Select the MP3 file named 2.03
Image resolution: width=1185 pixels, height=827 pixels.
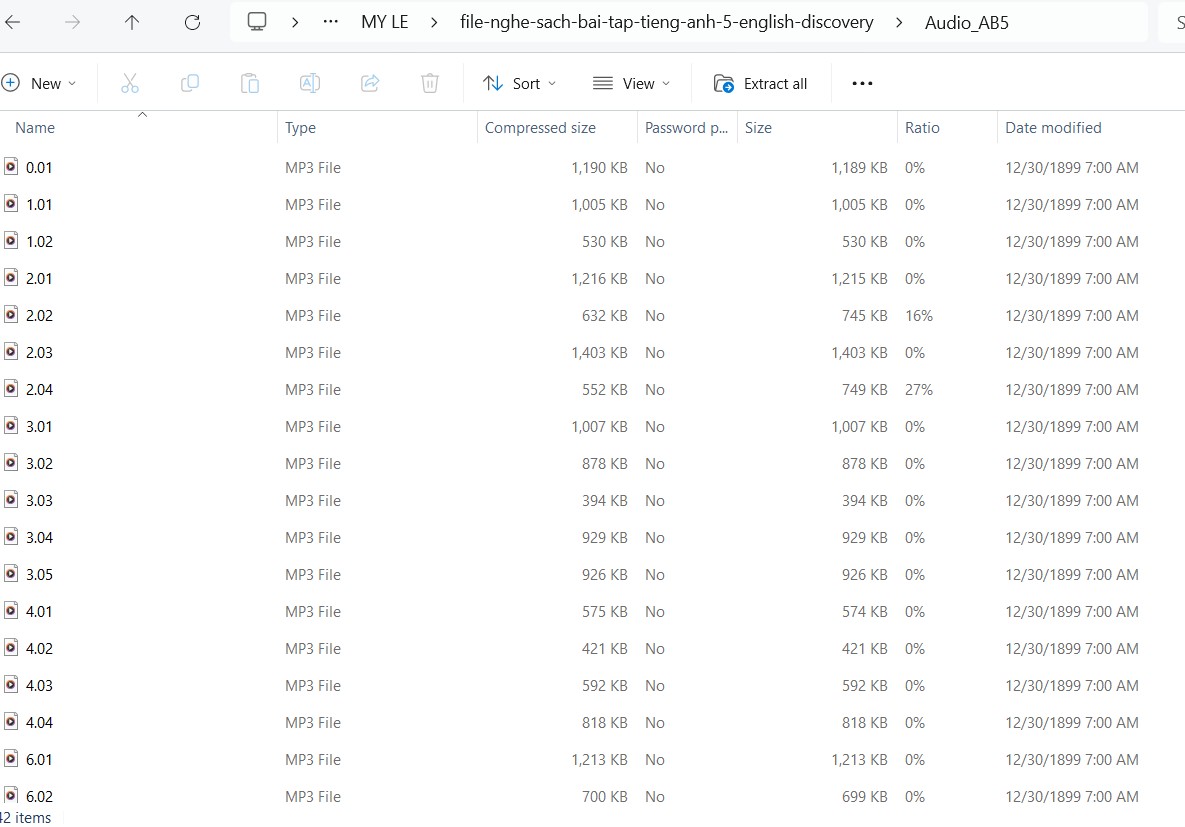pos(39,352)
